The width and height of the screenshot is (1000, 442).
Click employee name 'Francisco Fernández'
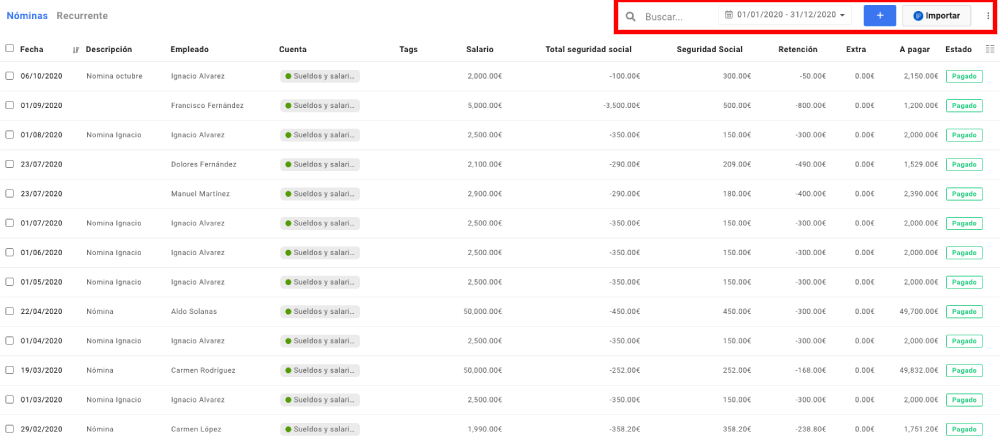207,105
